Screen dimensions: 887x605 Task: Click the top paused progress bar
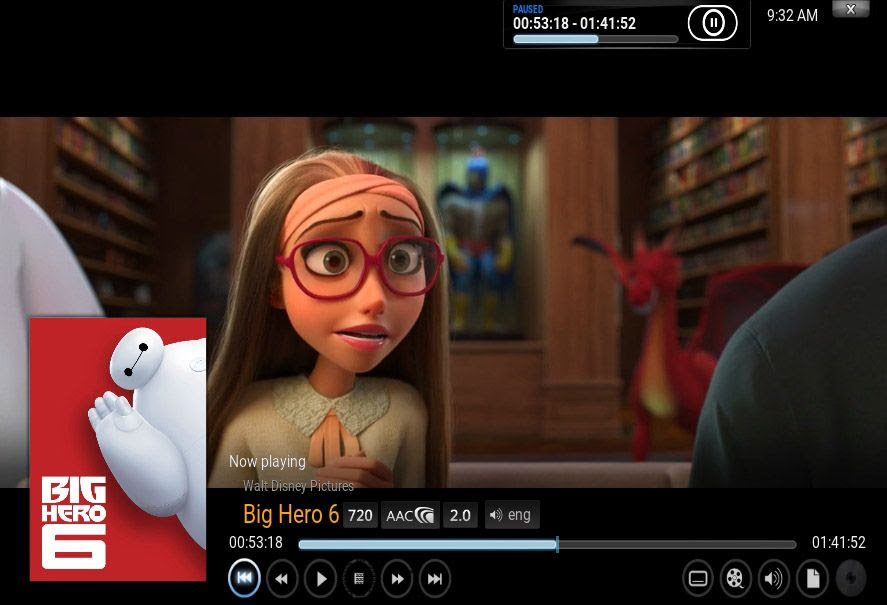click(x=595, y=39)
